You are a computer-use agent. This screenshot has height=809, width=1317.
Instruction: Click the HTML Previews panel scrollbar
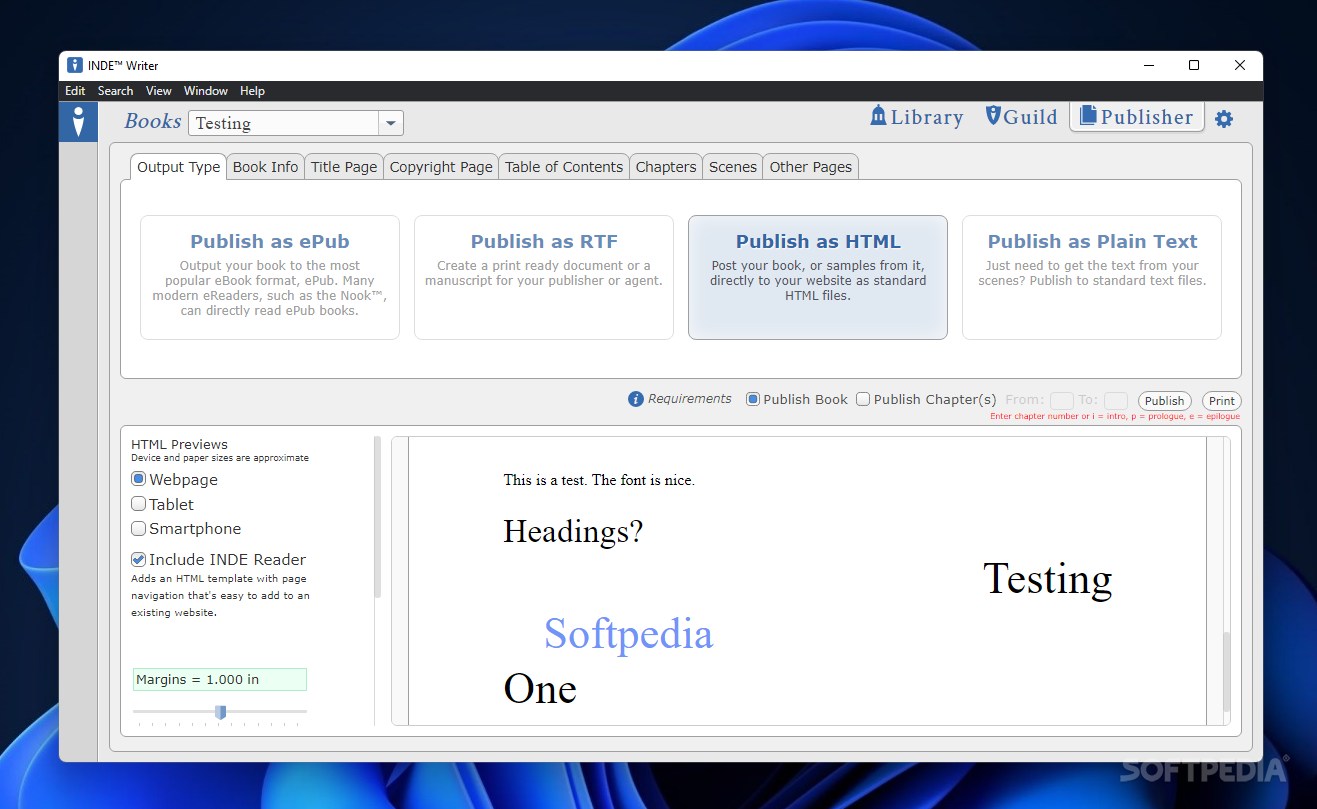point(377,518)
